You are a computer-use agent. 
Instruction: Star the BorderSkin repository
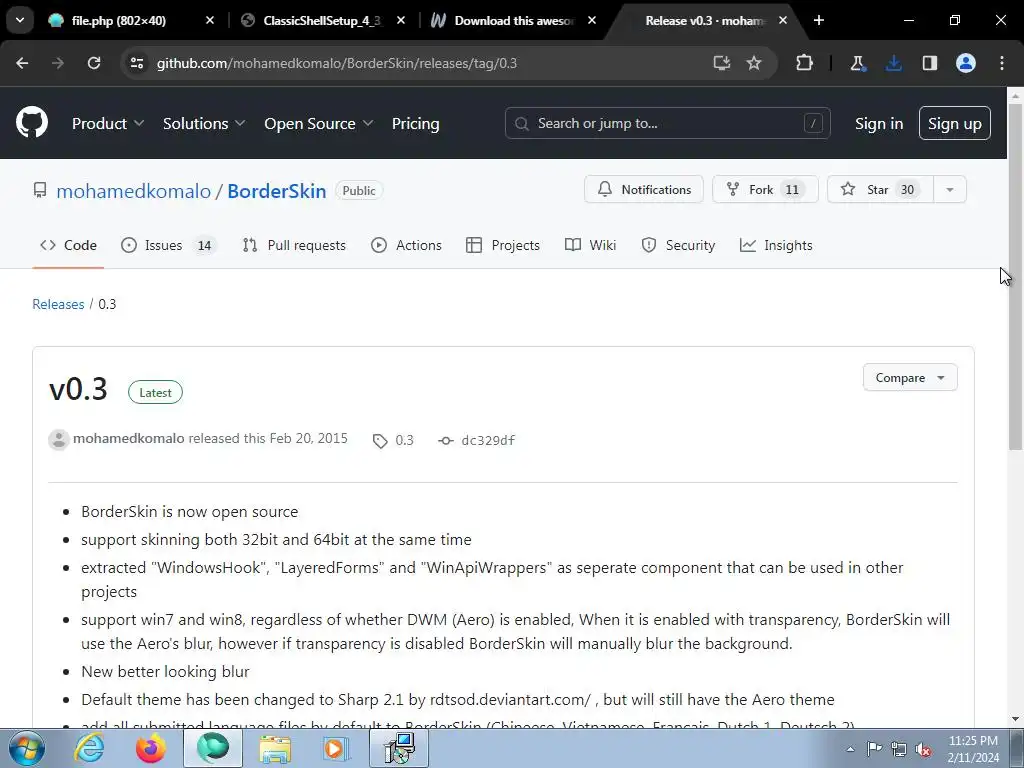pos(880,189)
